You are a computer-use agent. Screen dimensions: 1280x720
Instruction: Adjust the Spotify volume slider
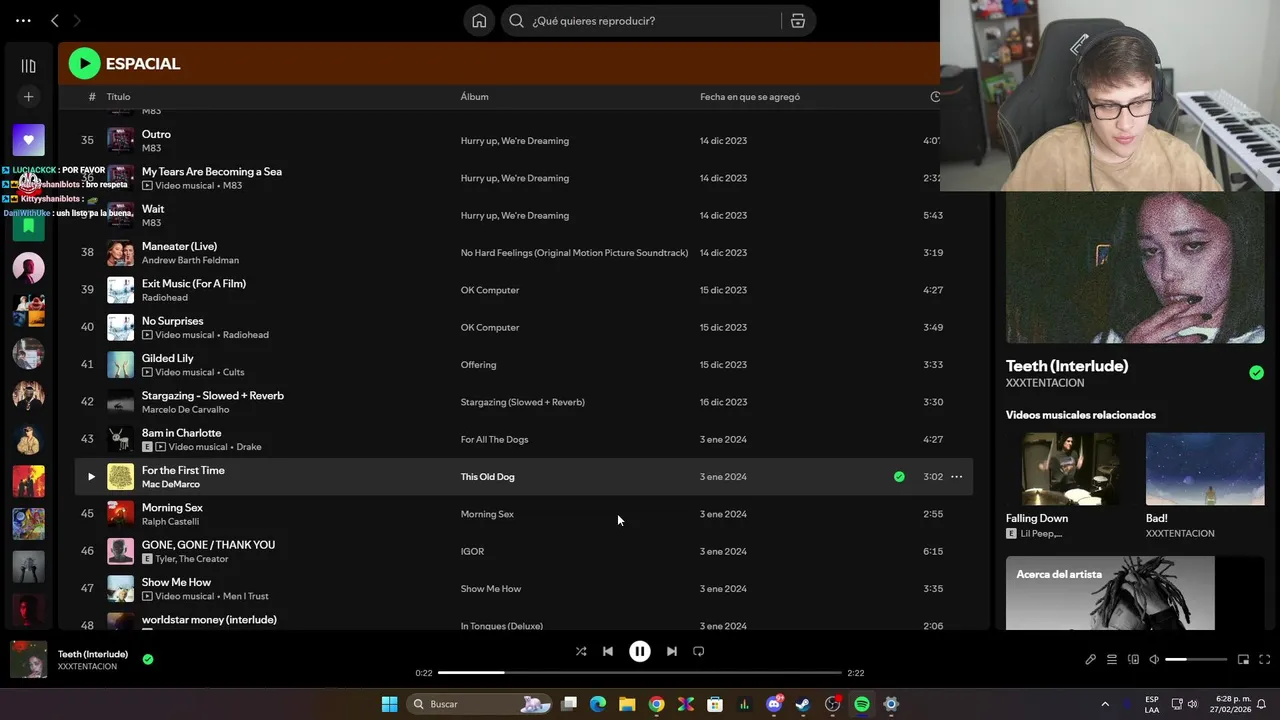point(1196,660)
